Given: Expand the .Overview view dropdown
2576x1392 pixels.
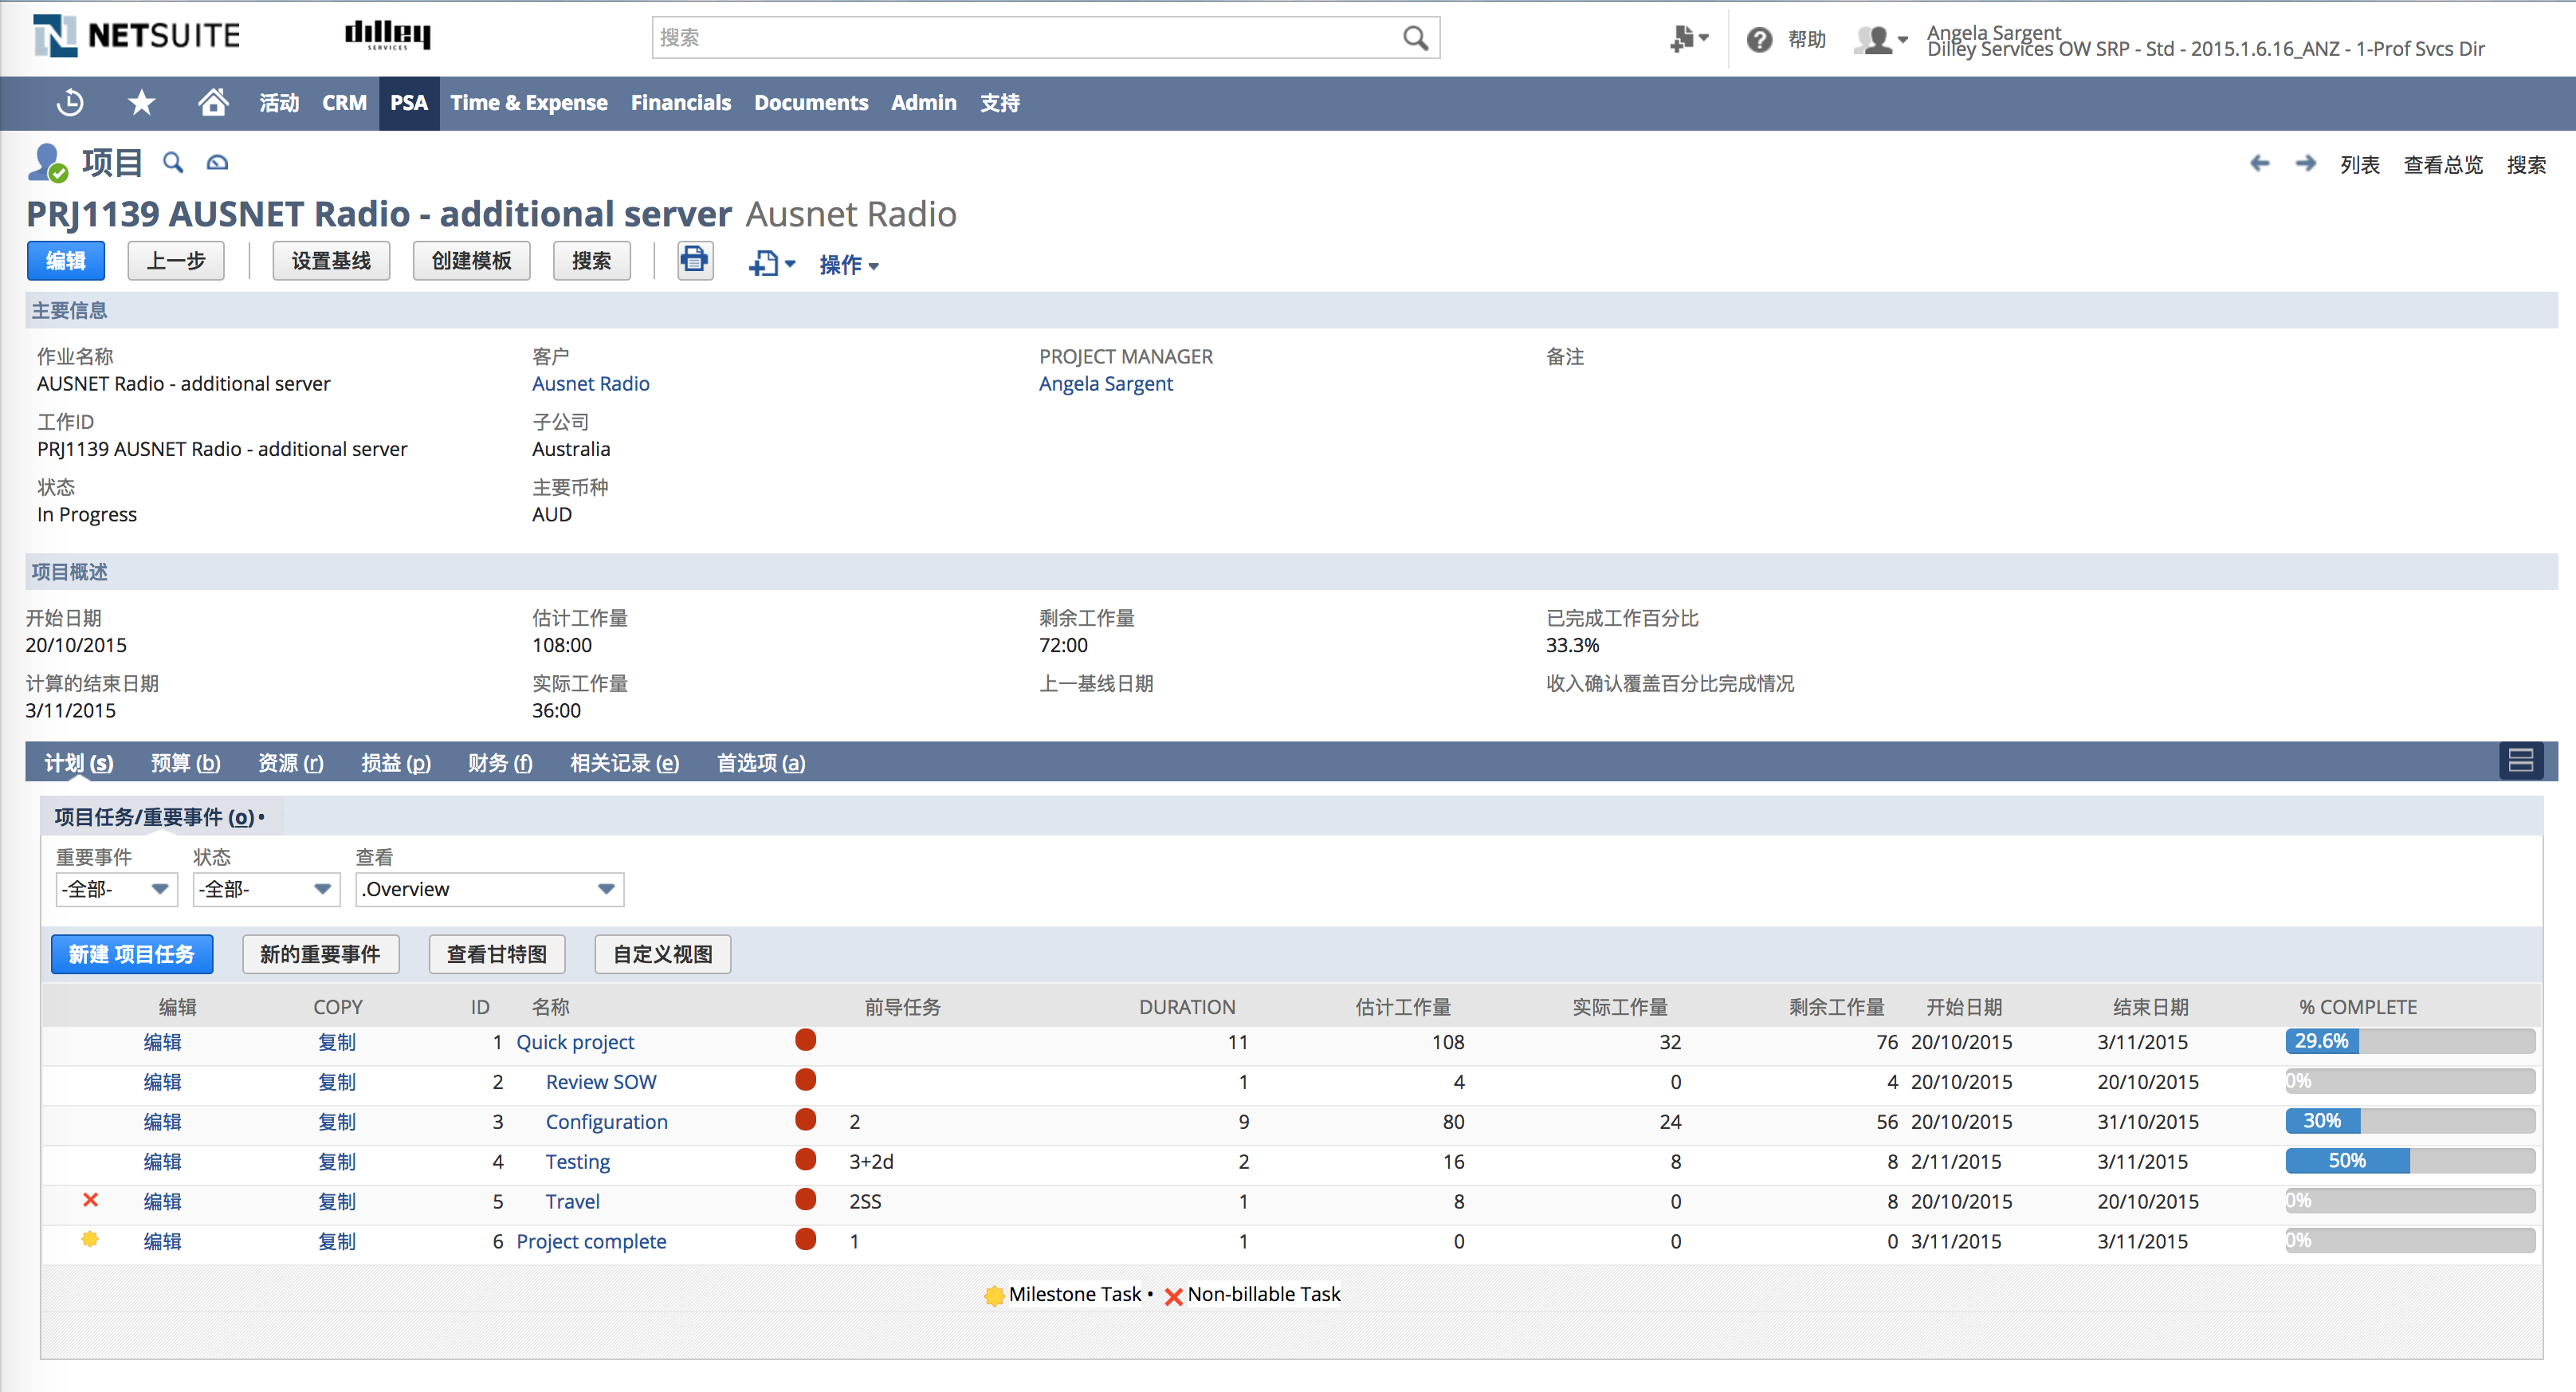Looking at the screenshot, I should coord(489,889).
